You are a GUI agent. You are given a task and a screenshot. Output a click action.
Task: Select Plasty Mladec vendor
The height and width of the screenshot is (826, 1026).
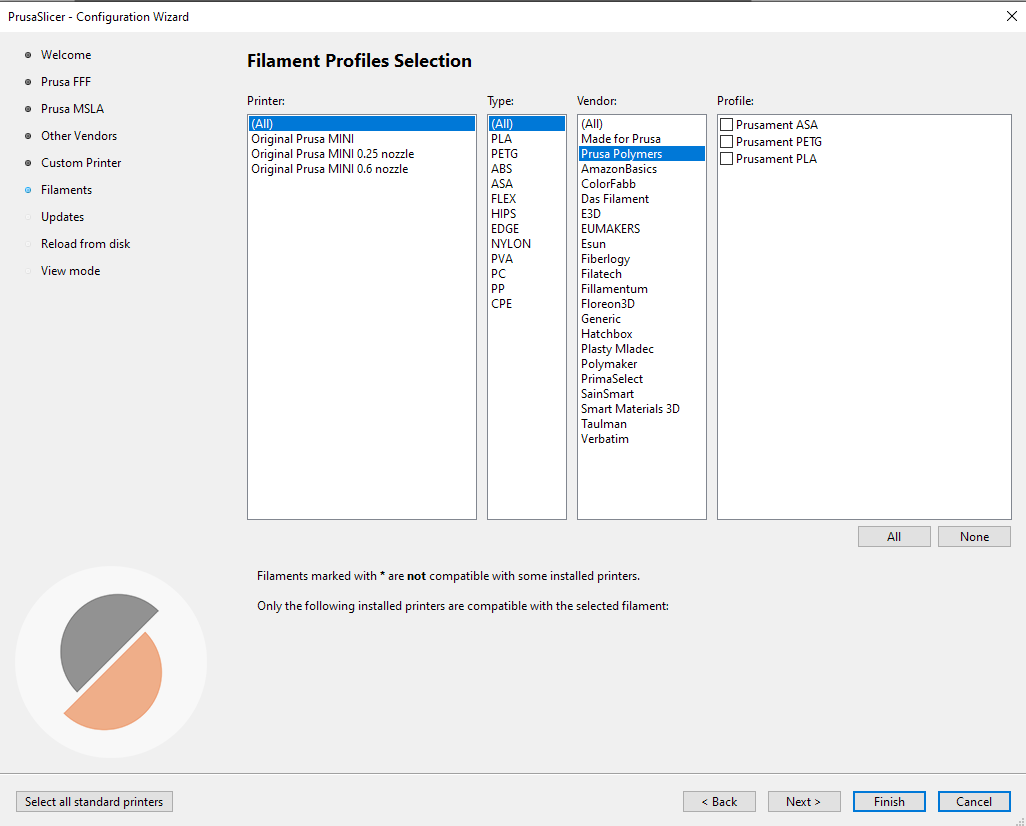[642, 349]
